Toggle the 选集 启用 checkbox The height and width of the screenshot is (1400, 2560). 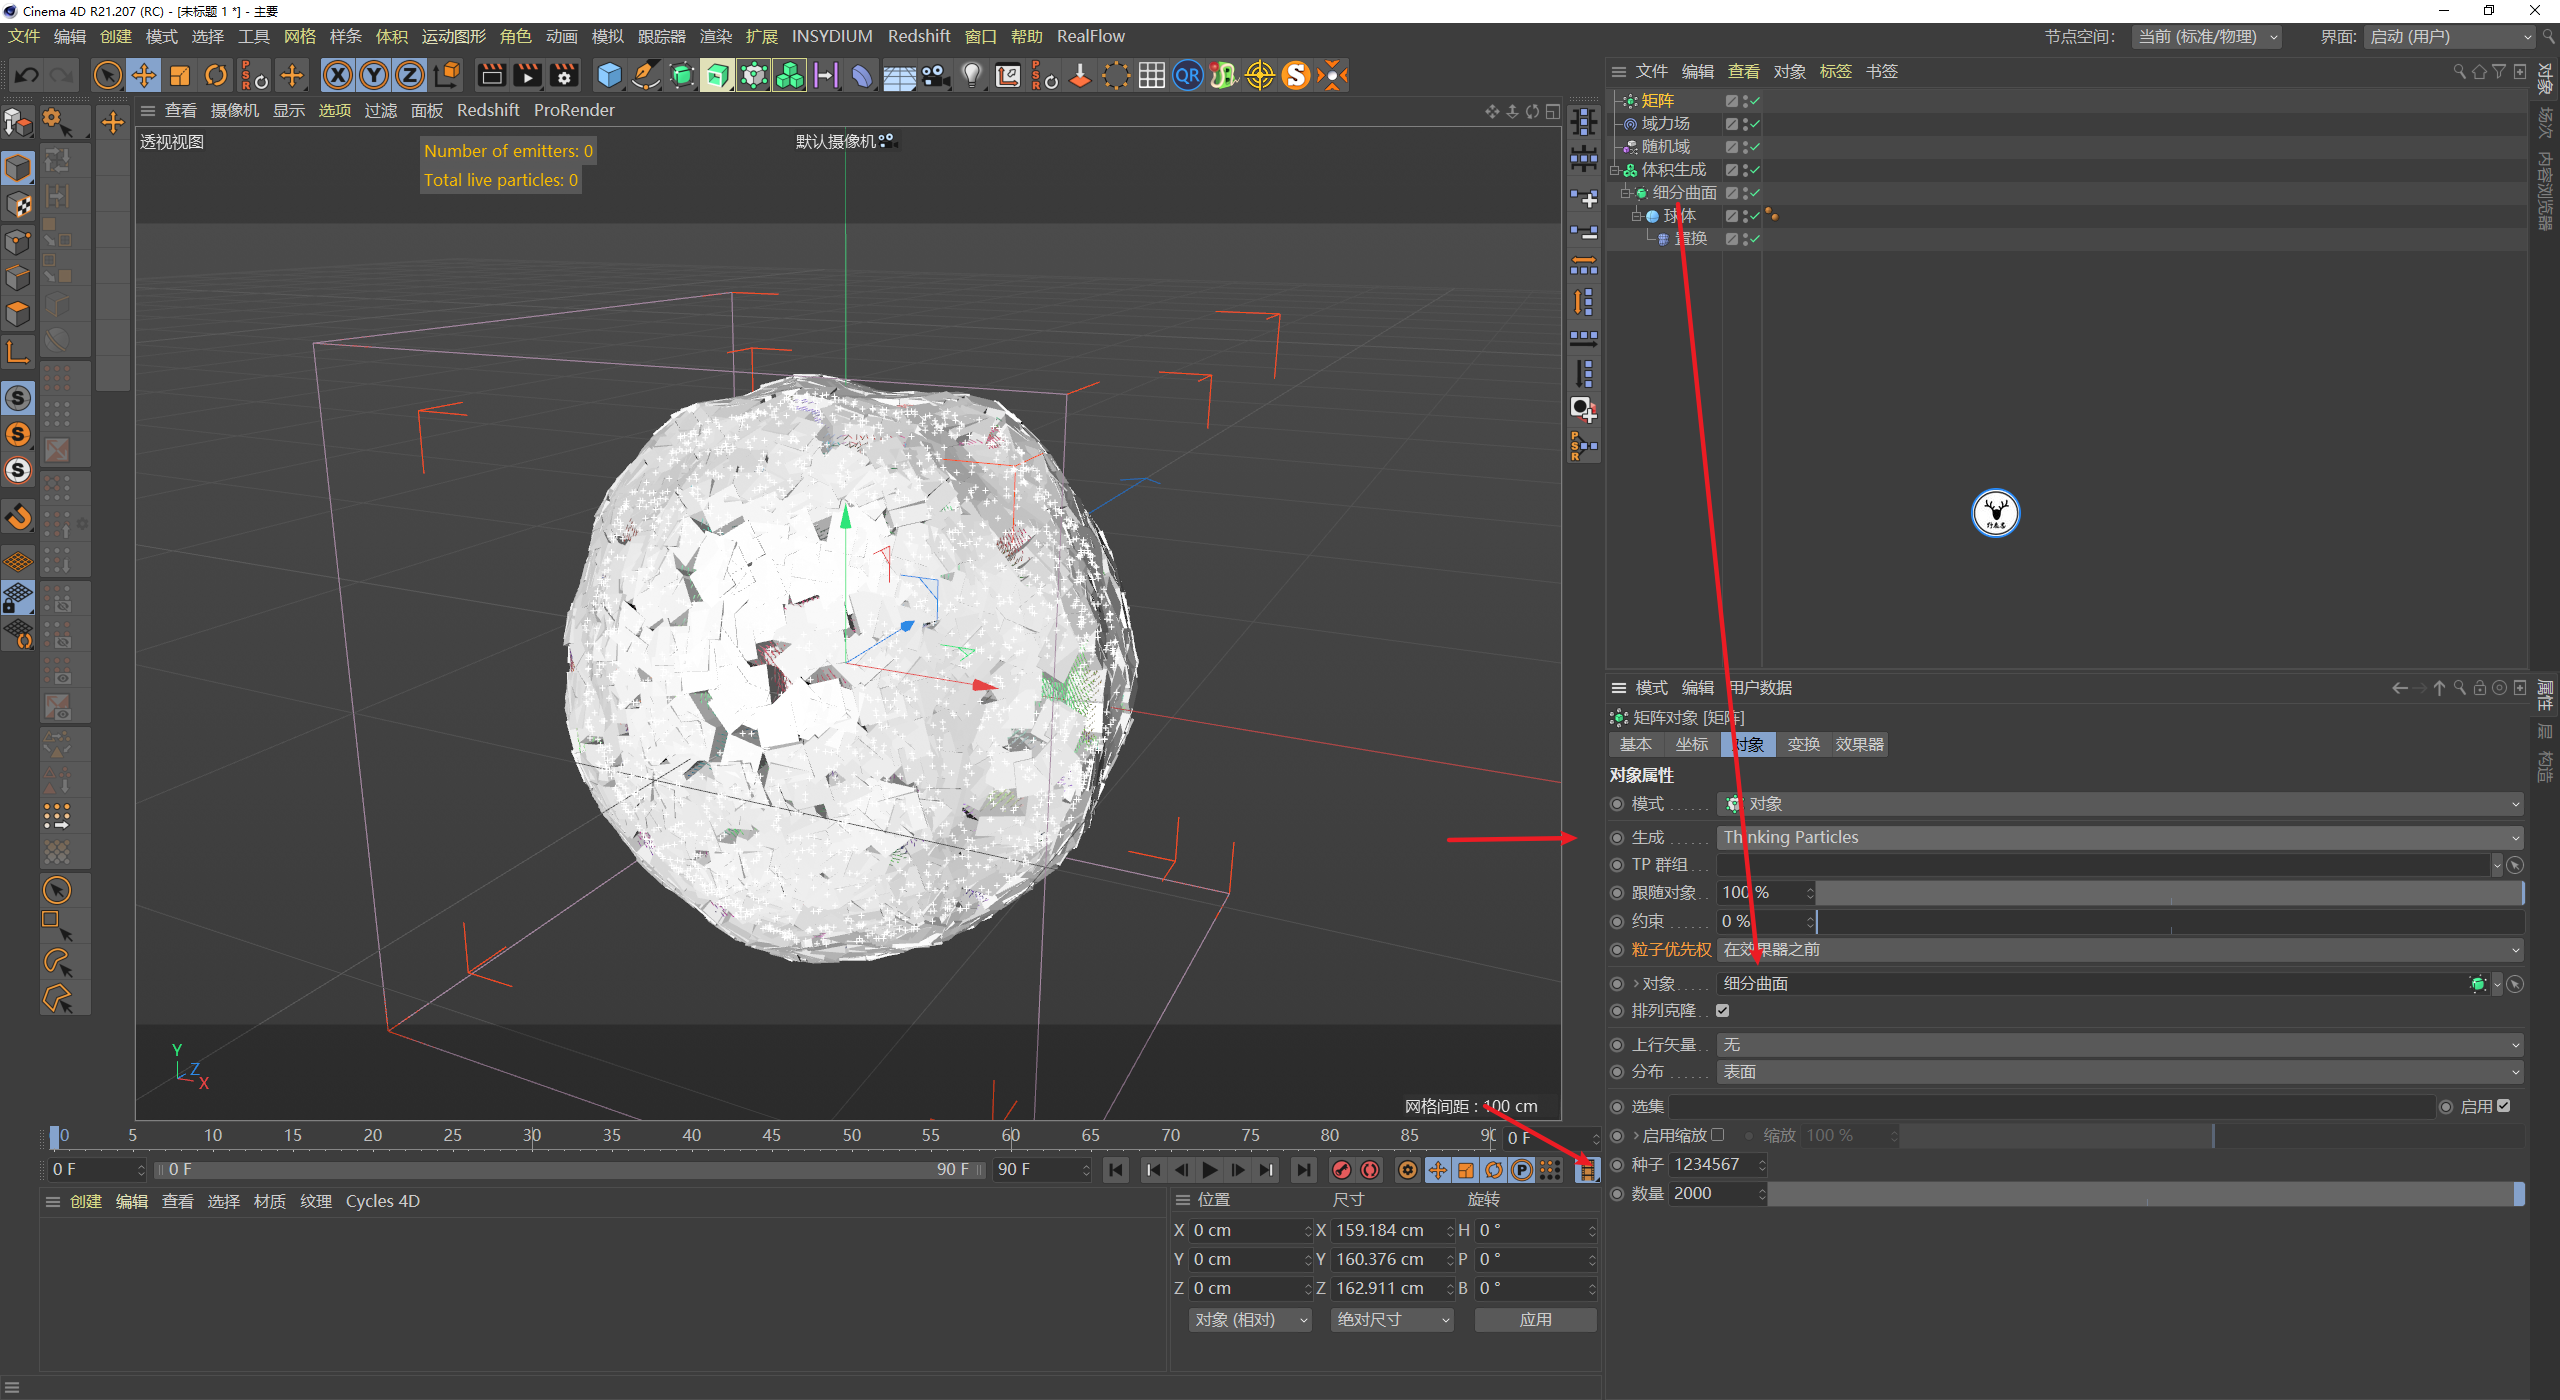pyautogui.click(x=2503, y=1106)
